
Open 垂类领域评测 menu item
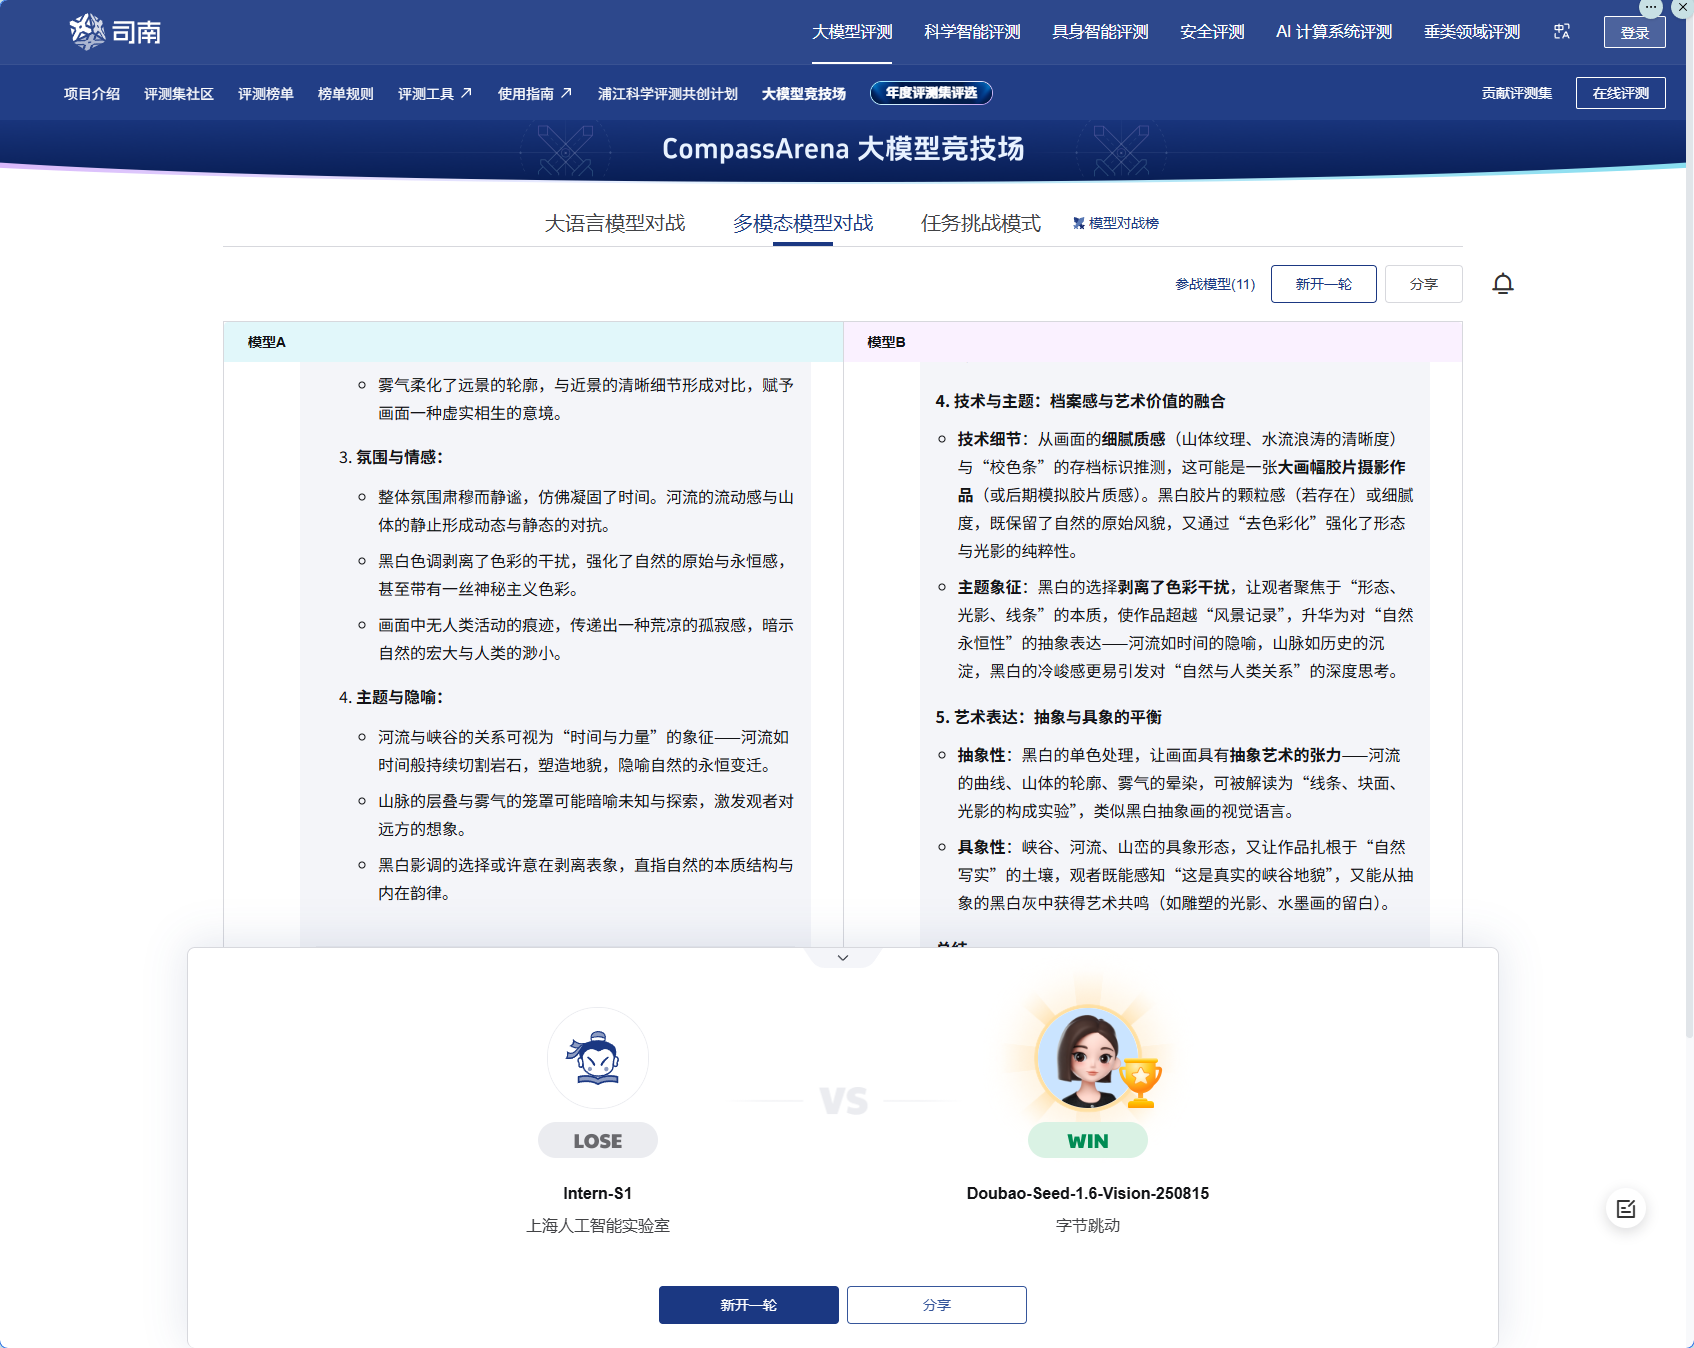(1472, 32)
